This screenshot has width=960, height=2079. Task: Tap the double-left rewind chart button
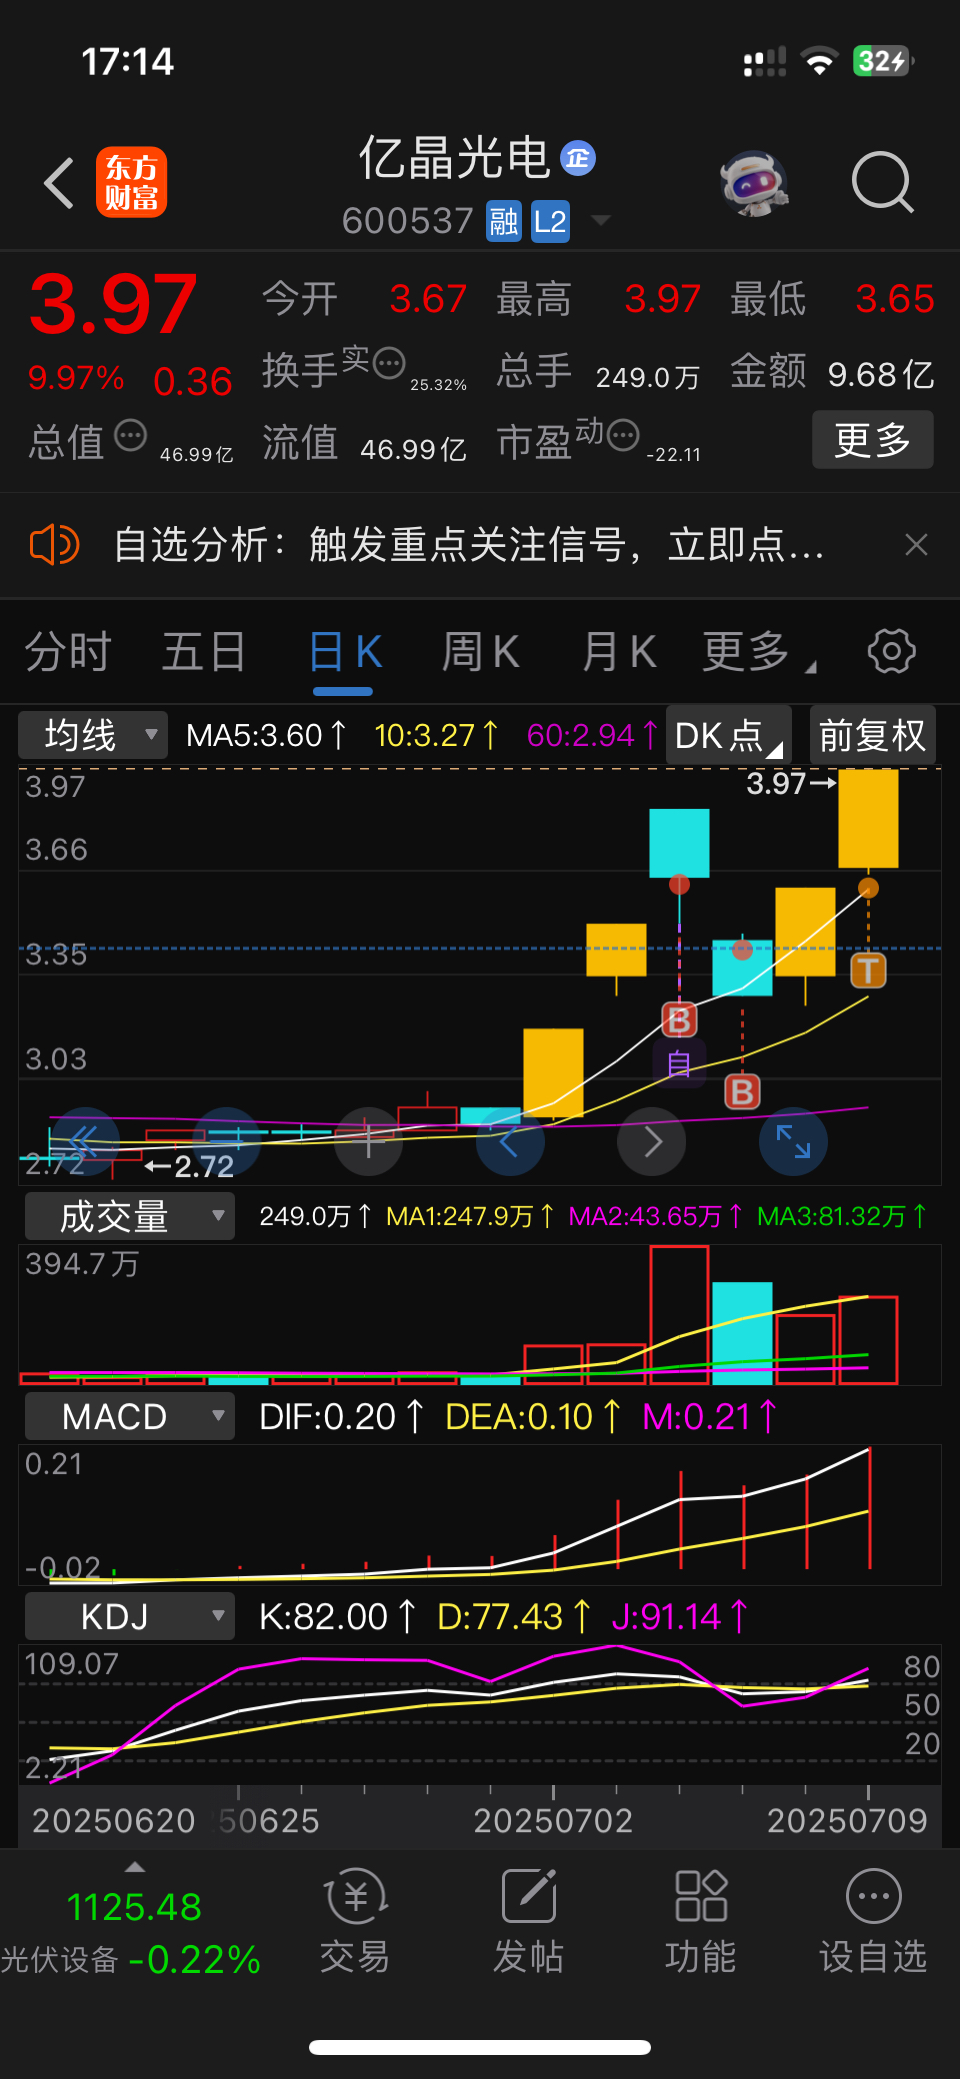85,1141
